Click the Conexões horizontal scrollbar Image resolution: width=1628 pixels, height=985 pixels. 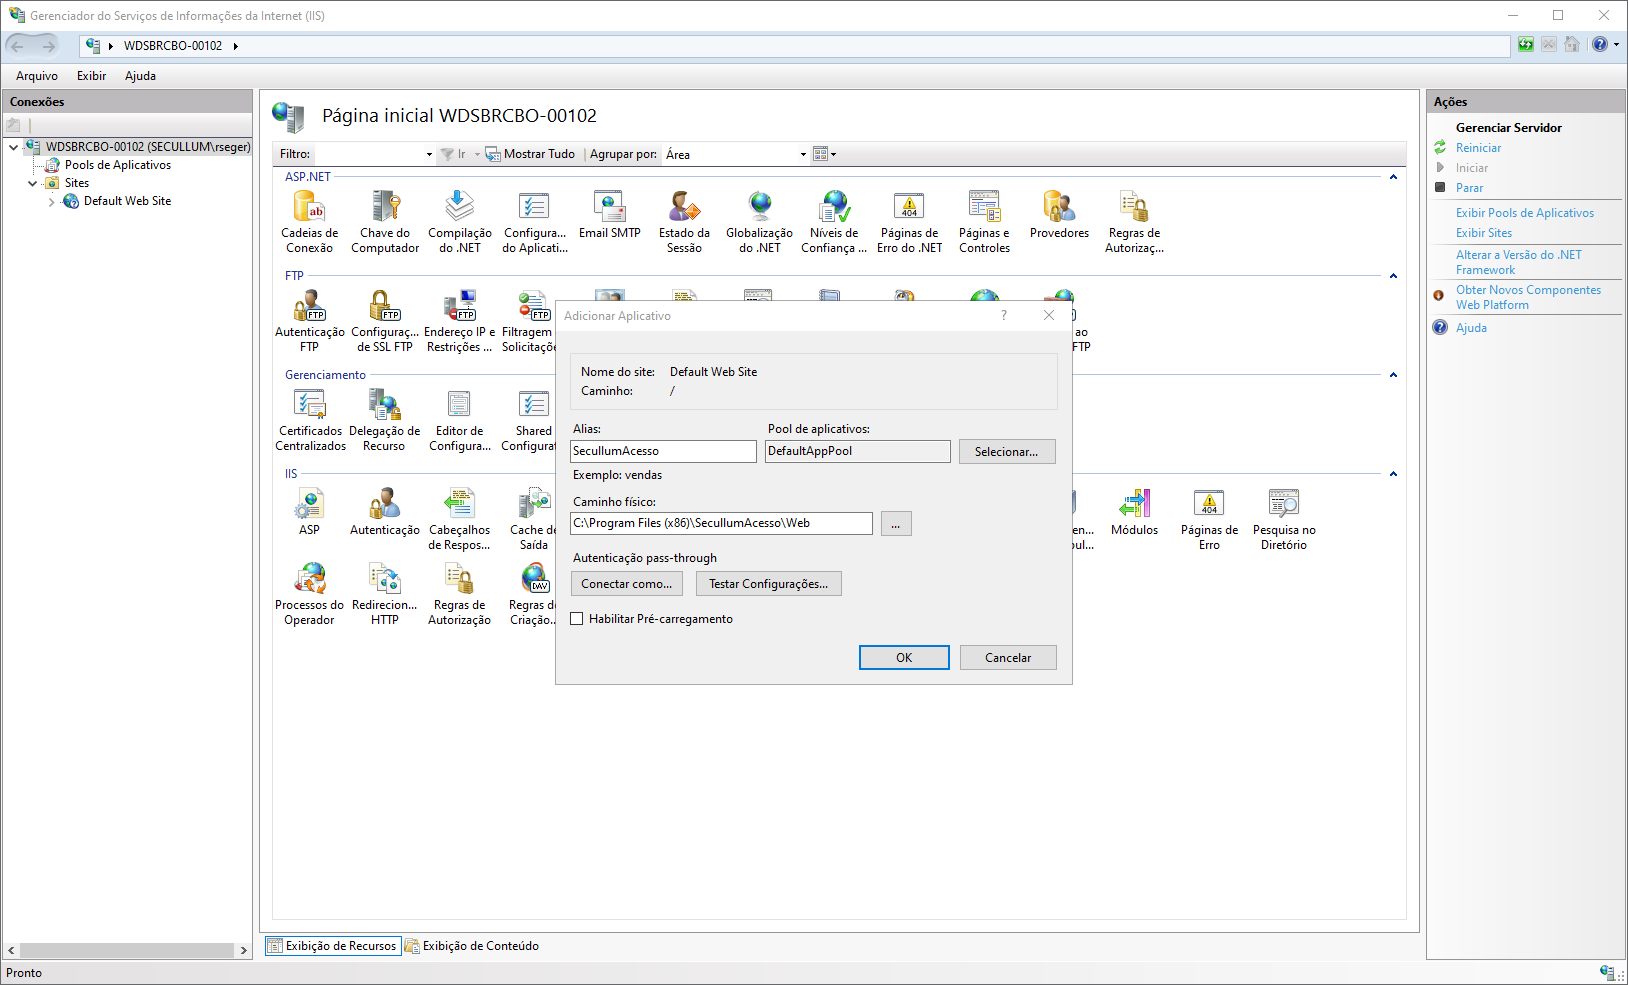128,950
